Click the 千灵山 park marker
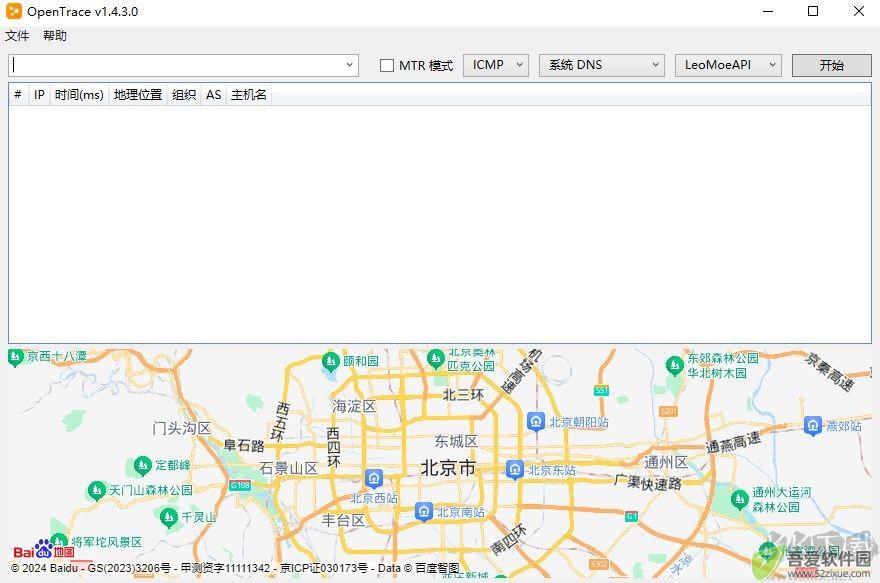This screenshot has width=880, height=583. (x=168, y=517)
